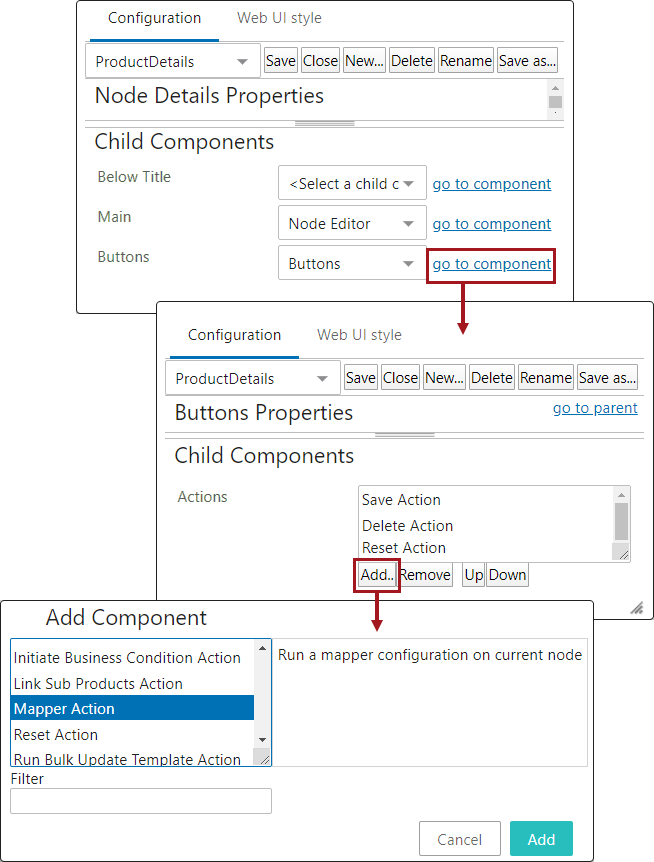Open ProductDetails dropdown in Buttons Properties panel

coord(253,378)
